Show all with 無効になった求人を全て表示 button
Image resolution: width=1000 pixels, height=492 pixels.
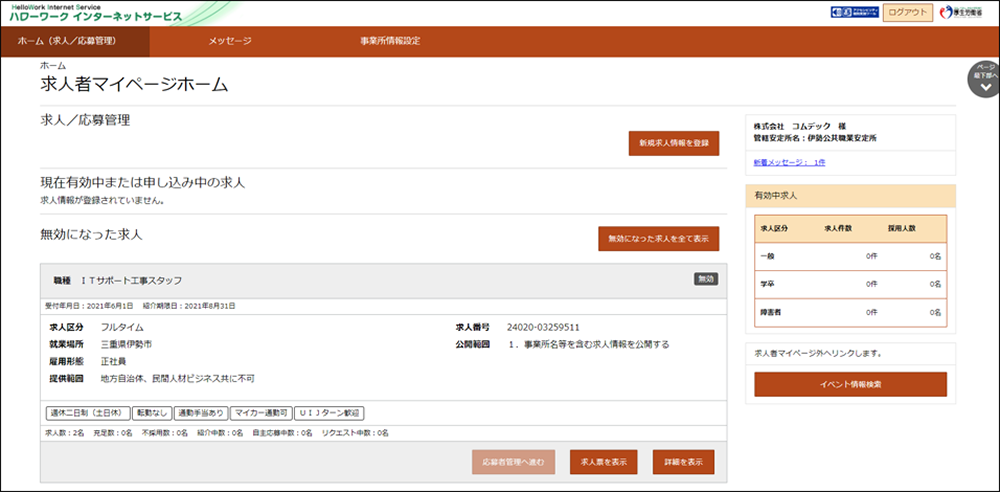point(658,239)
